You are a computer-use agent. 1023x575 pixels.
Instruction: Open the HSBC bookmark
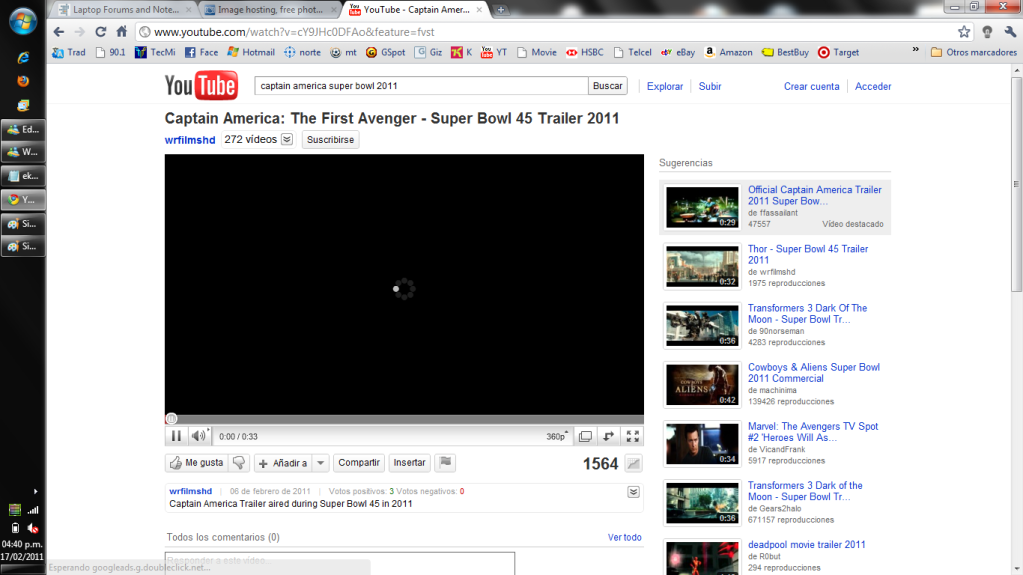click(585, 52)
